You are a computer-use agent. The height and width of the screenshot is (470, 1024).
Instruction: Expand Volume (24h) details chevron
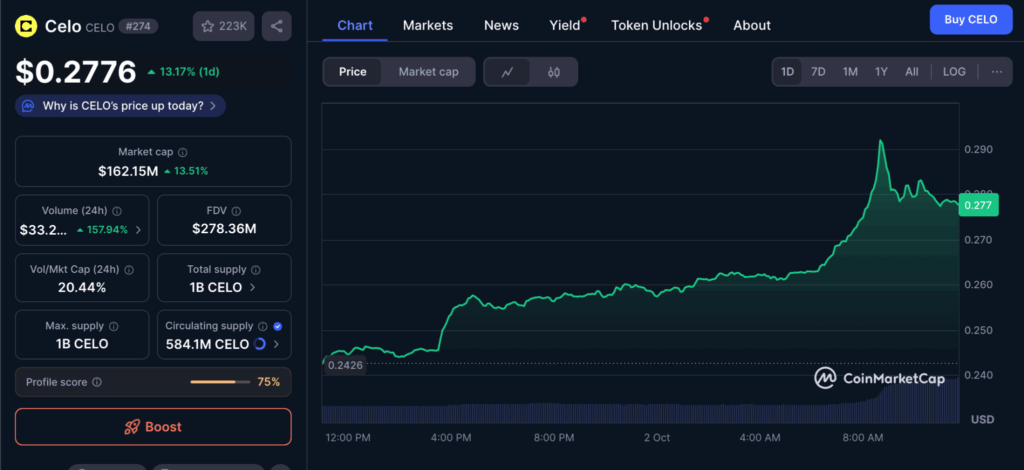pyautogui.click(x=138, y=230)
